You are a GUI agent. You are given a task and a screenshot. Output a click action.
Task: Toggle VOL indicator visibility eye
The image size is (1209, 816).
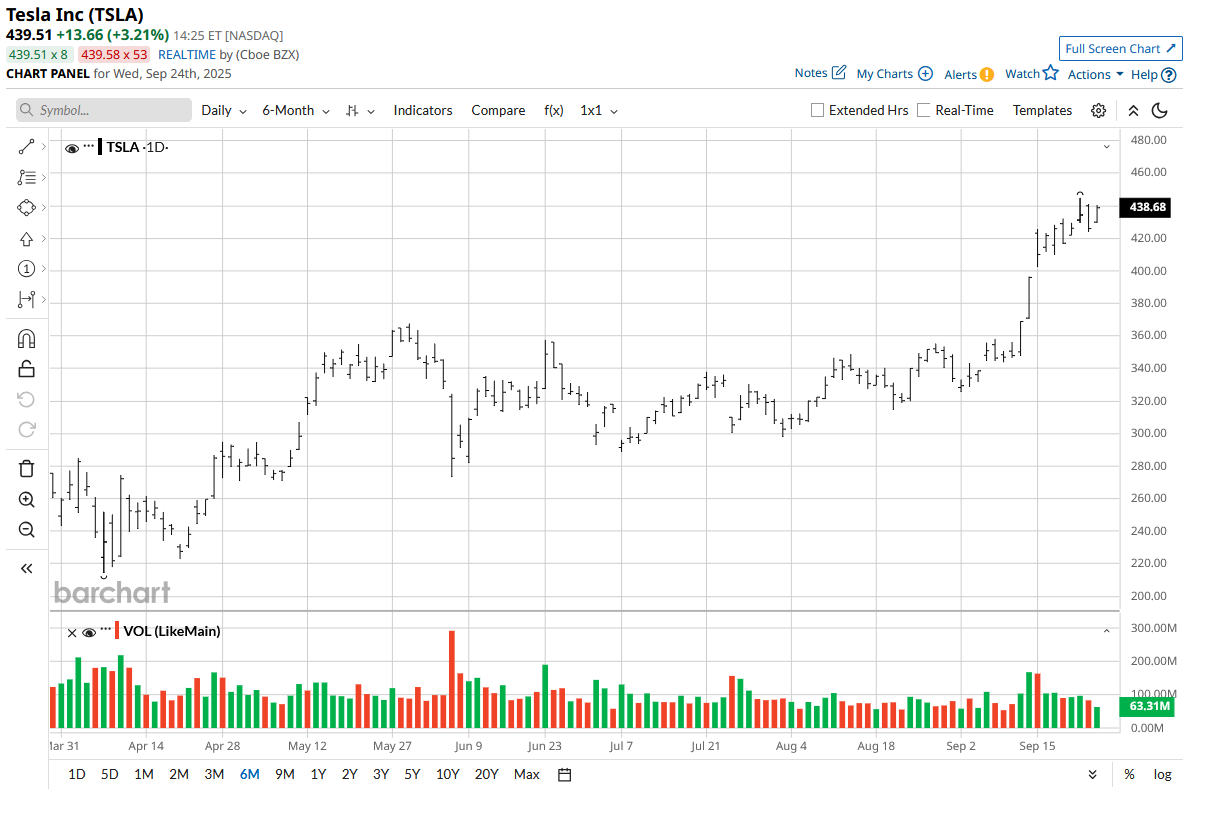tap(89, 632)
